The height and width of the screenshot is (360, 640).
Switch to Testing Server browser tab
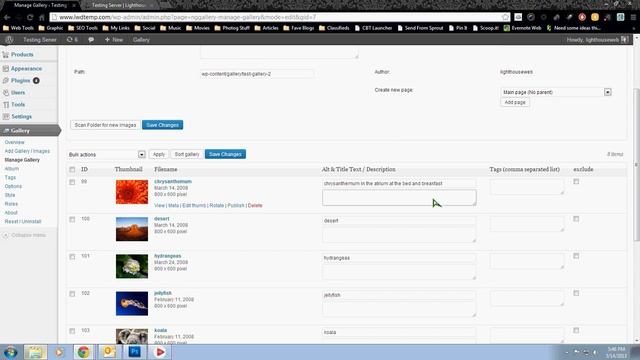[x=118, y=5]
